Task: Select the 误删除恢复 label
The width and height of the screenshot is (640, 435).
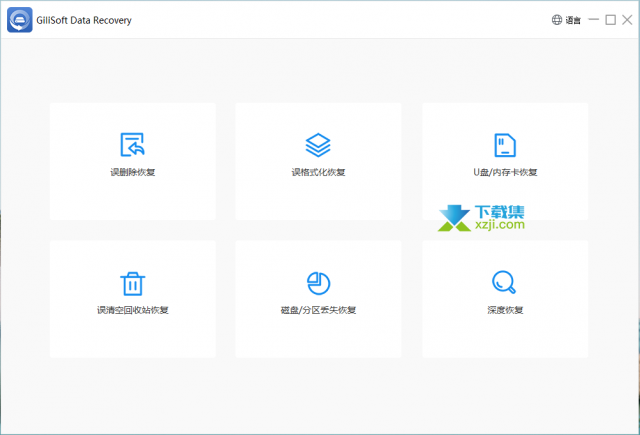Action: click(x=133, y=172)
